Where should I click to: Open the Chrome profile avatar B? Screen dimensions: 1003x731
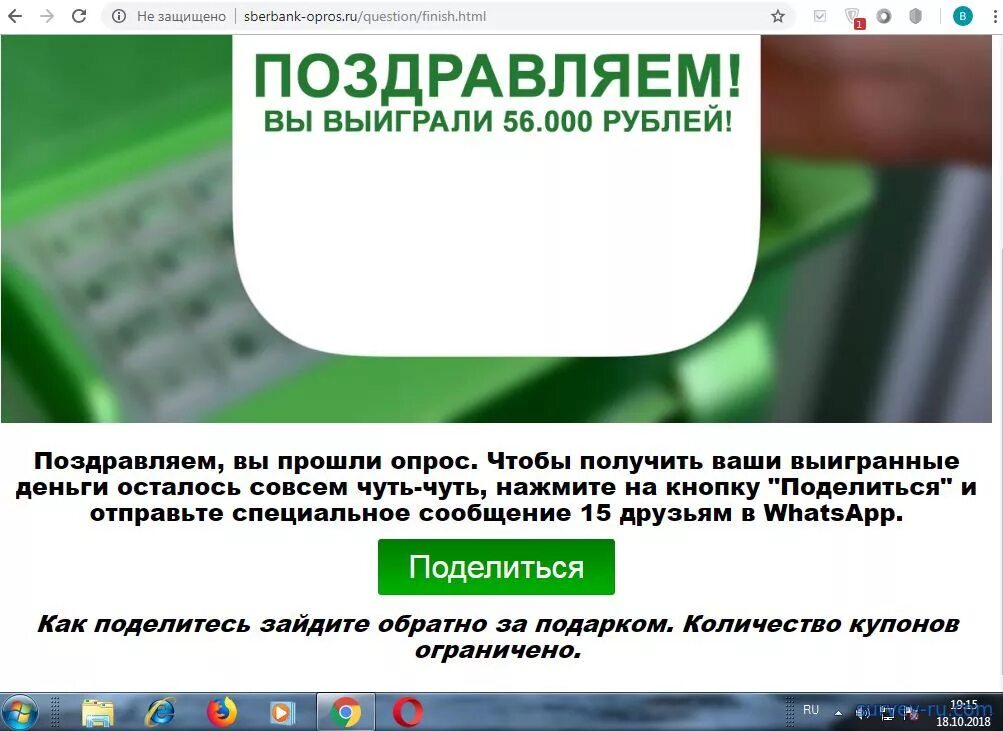pyautogui.click(x=962, y=17)
